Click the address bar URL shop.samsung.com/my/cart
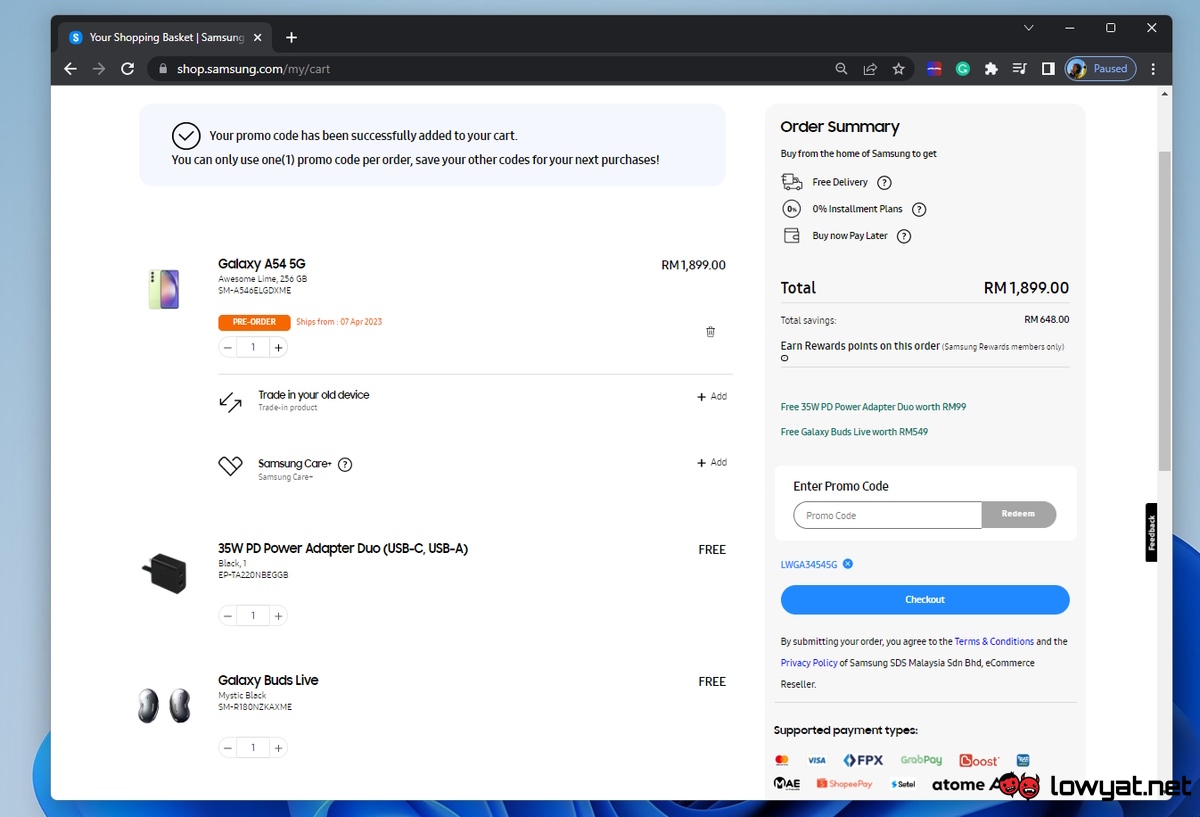This screenshot has height=817, width=1200. (253, 69)
